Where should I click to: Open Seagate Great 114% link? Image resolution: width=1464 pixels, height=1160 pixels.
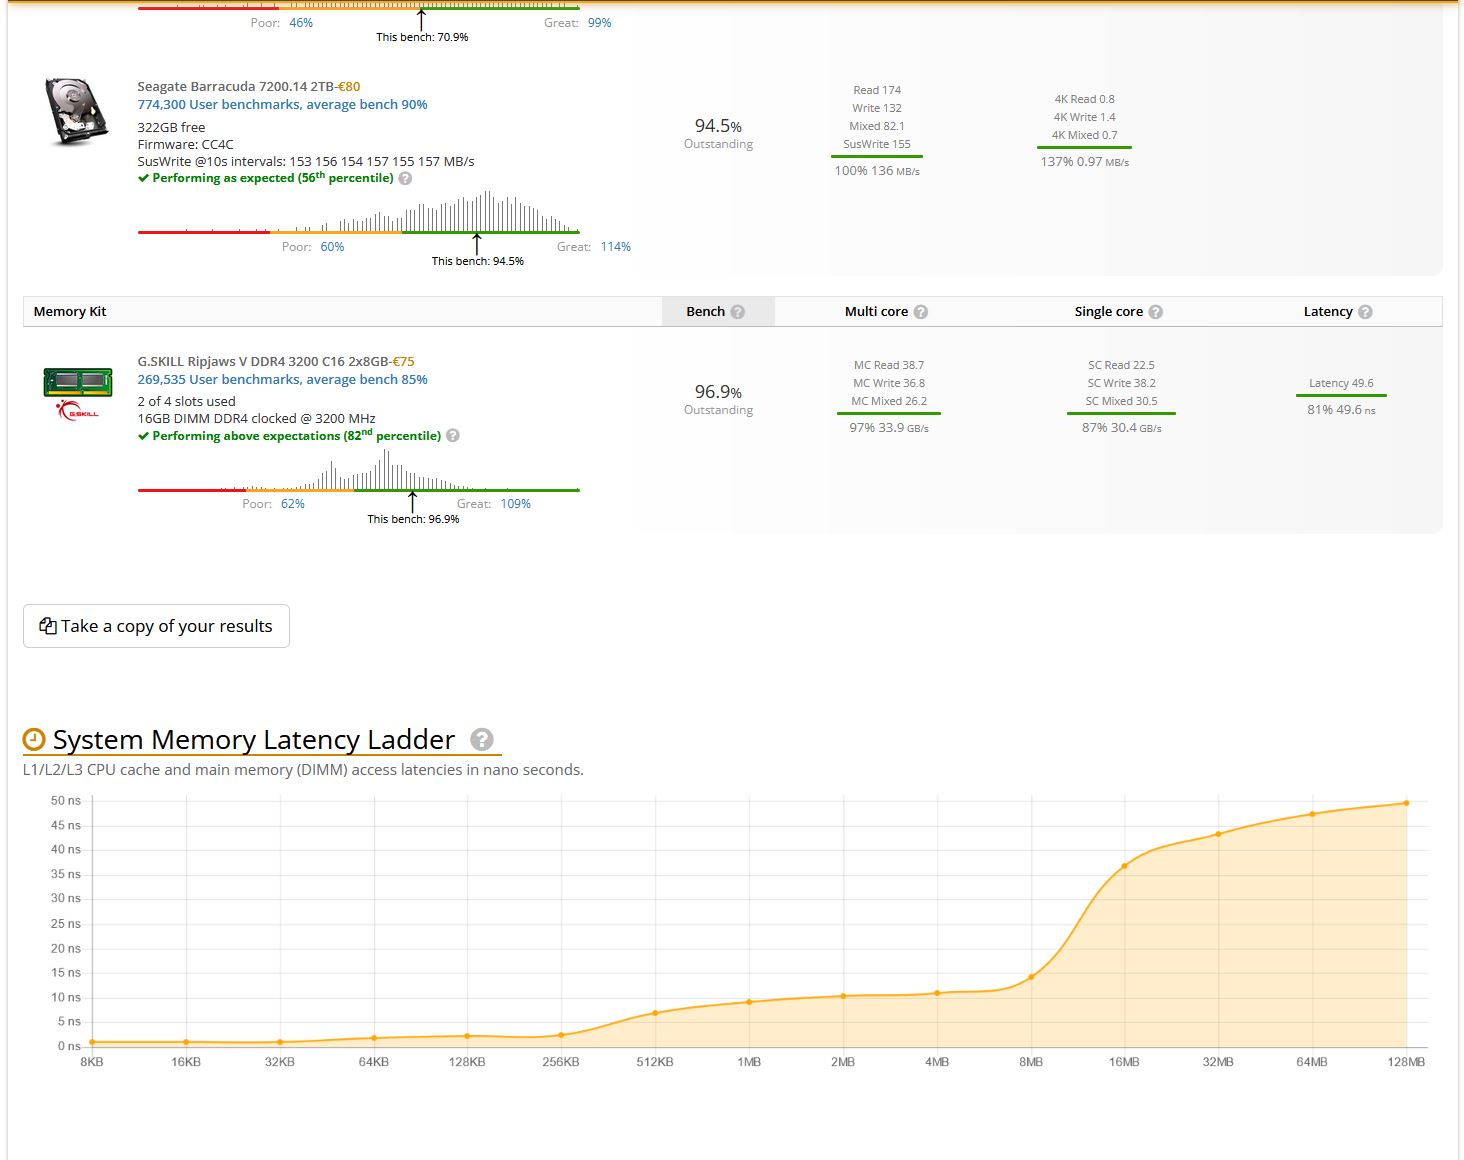[x=616, y=246]
